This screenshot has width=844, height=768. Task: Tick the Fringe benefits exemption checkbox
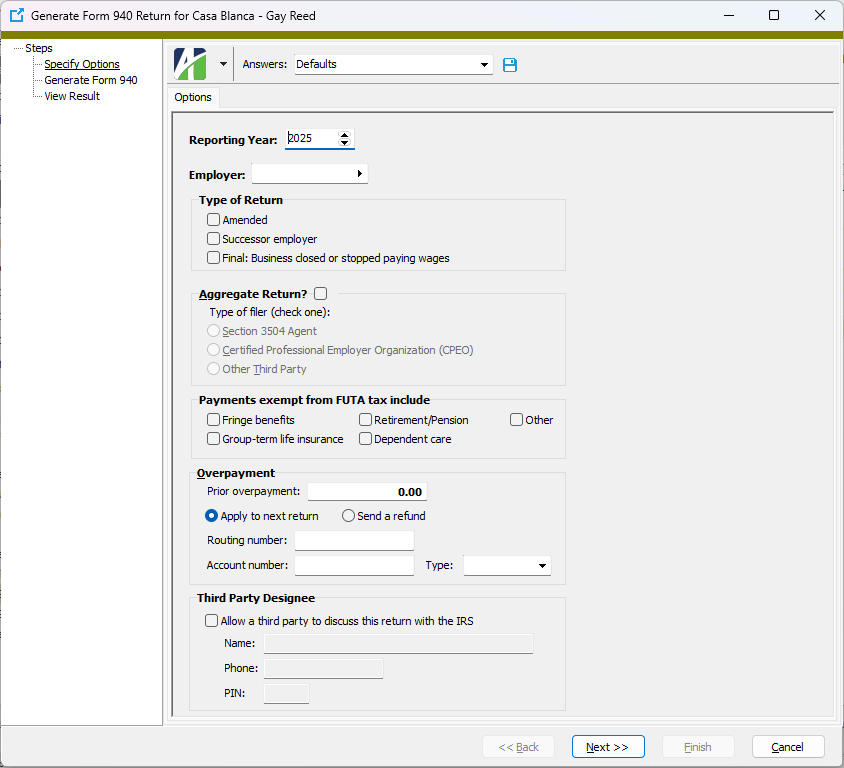pos(213,420)
